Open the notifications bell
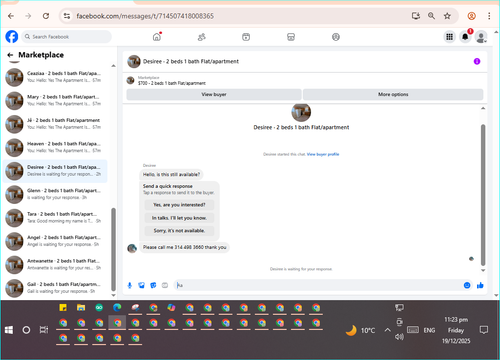The image size is (500, 360). [x=465, y=37]
